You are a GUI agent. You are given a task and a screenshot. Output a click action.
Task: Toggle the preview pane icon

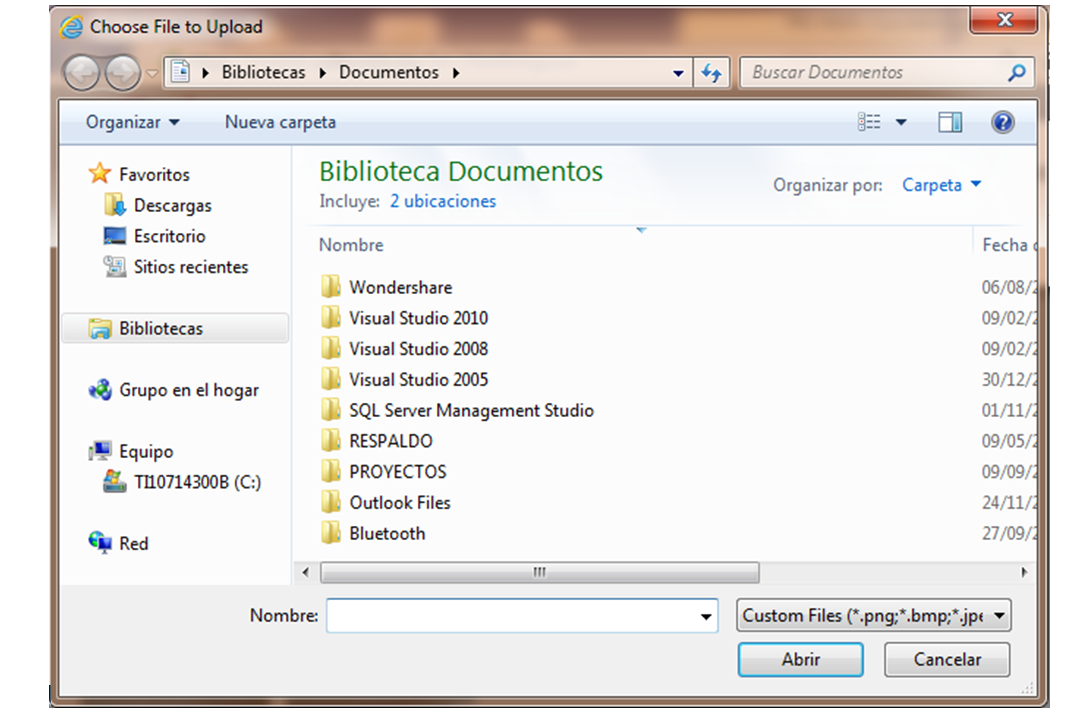click(x=949, y=122)
